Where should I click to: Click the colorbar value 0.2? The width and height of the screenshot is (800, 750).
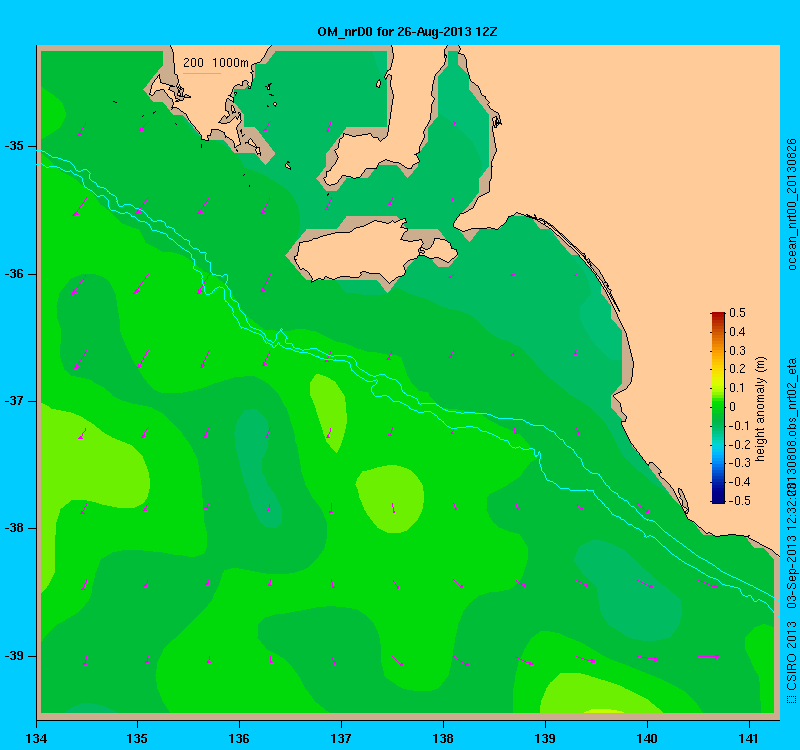[737, 369]
